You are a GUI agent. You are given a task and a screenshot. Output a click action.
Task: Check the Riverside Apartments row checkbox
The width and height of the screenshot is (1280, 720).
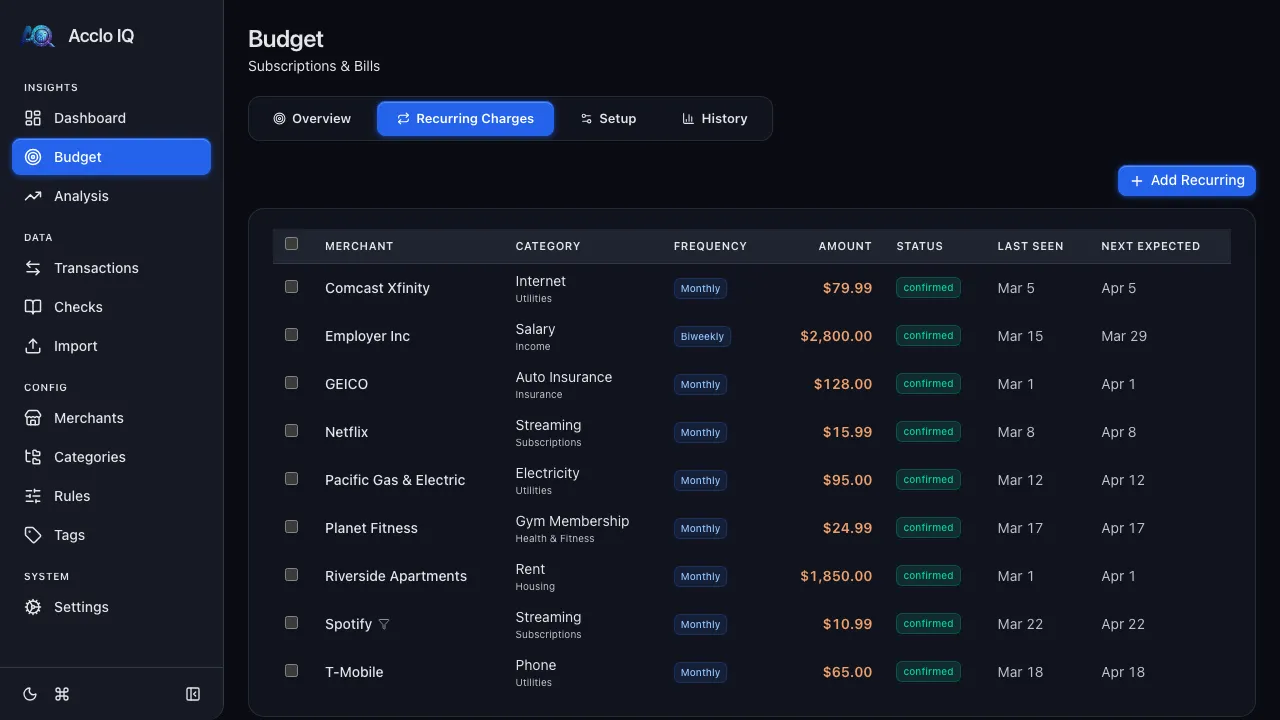291,574
